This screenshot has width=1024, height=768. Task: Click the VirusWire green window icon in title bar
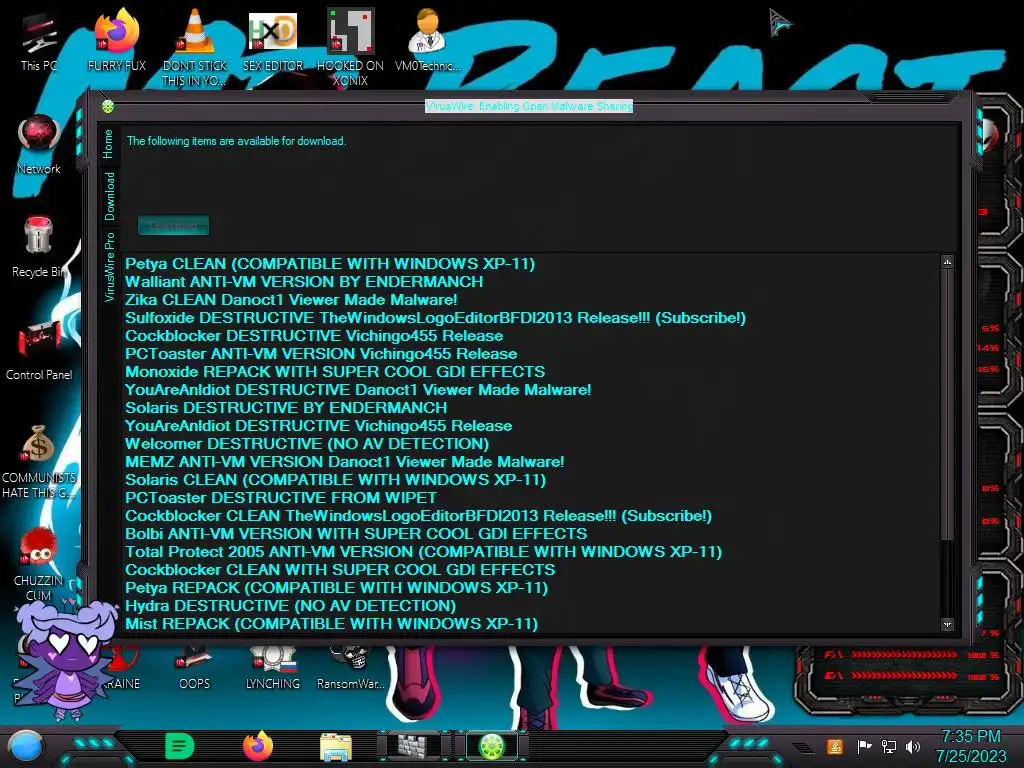[x=108, y=106]
